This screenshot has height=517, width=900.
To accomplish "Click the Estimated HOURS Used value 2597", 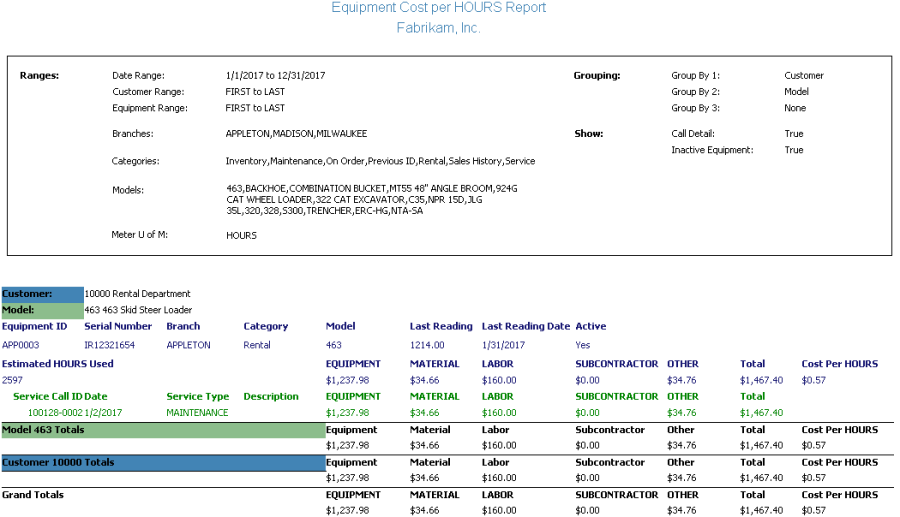I will [12, 381].
